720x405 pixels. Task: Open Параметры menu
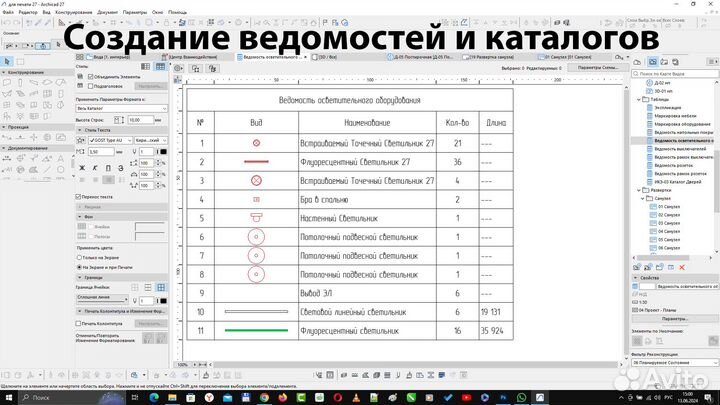pos(135,12)
